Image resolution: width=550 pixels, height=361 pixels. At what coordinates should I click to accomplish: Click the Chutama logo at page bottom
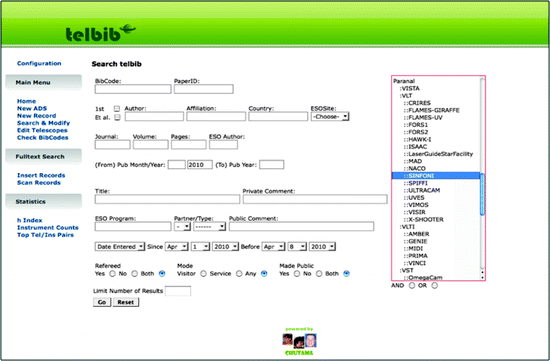pos(299,341)
